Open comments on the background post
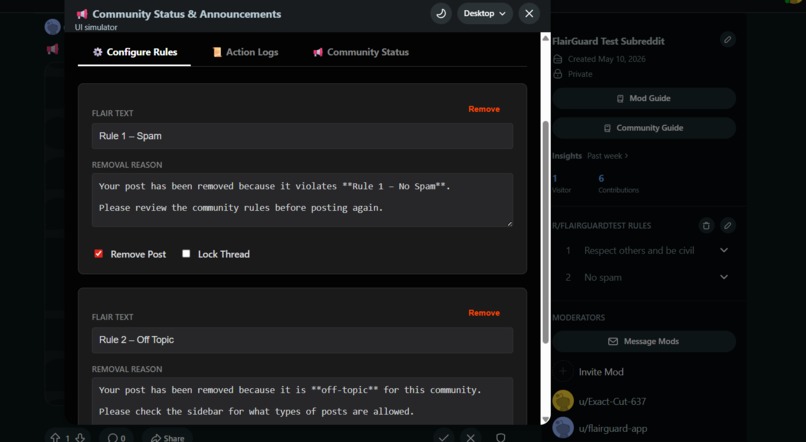 [117, 438]
